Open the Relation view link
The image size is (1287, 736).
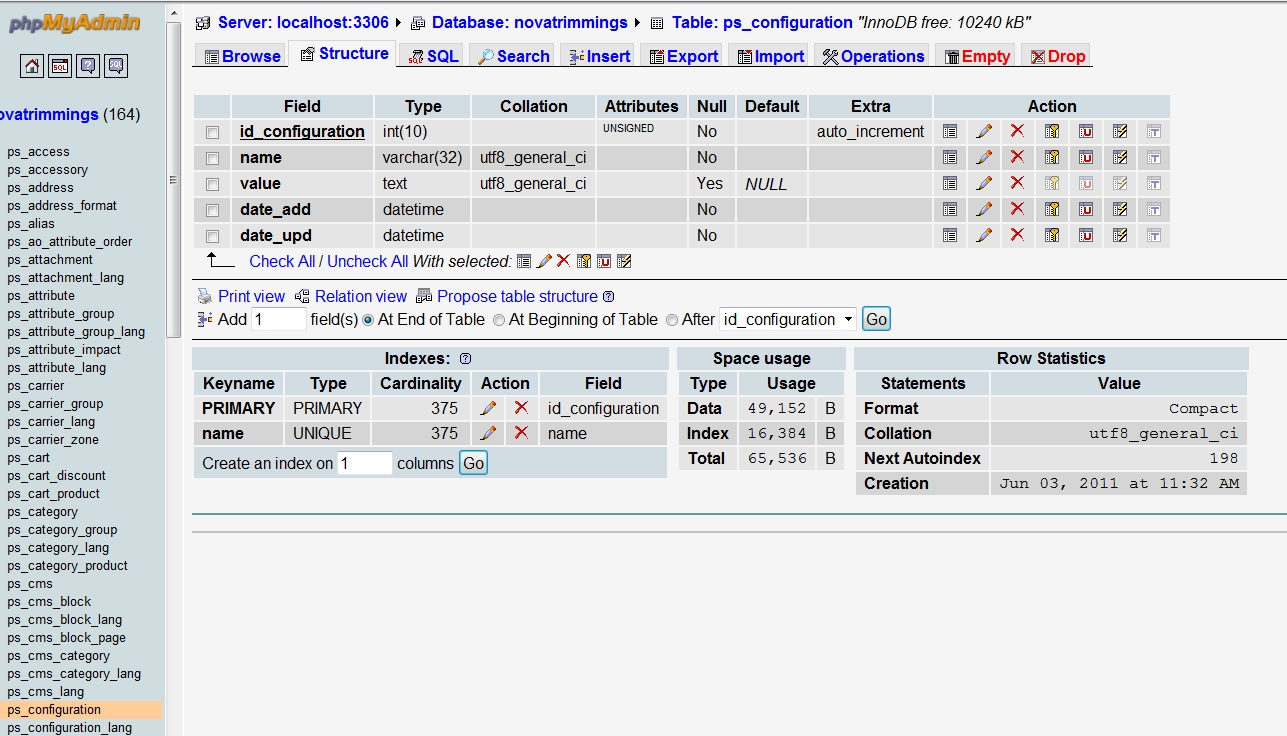[360, 296]
